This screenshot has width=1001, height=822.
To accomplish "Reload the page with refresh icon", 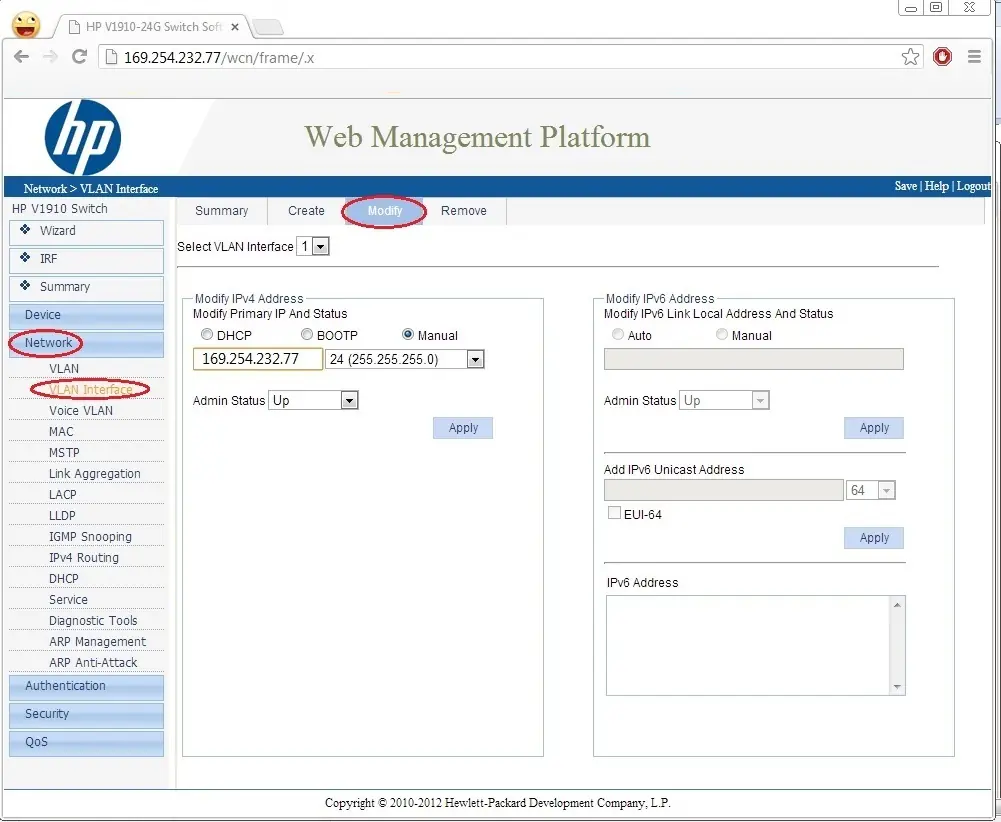I will click(79, 57).
